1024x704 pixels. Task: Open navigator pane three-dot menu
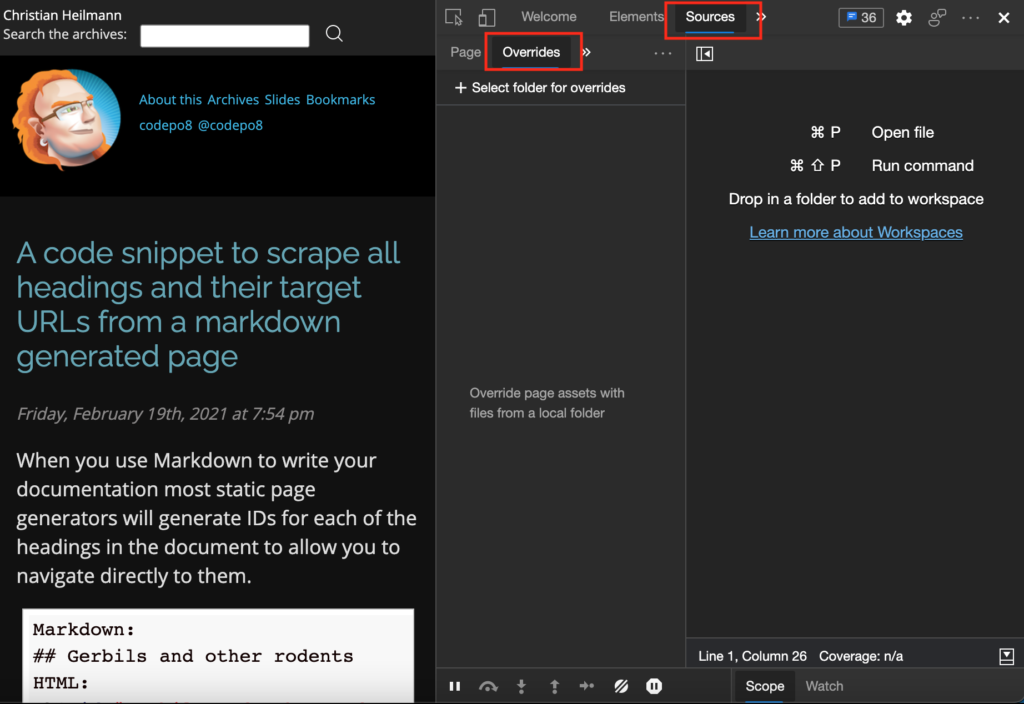coord(663,53)
